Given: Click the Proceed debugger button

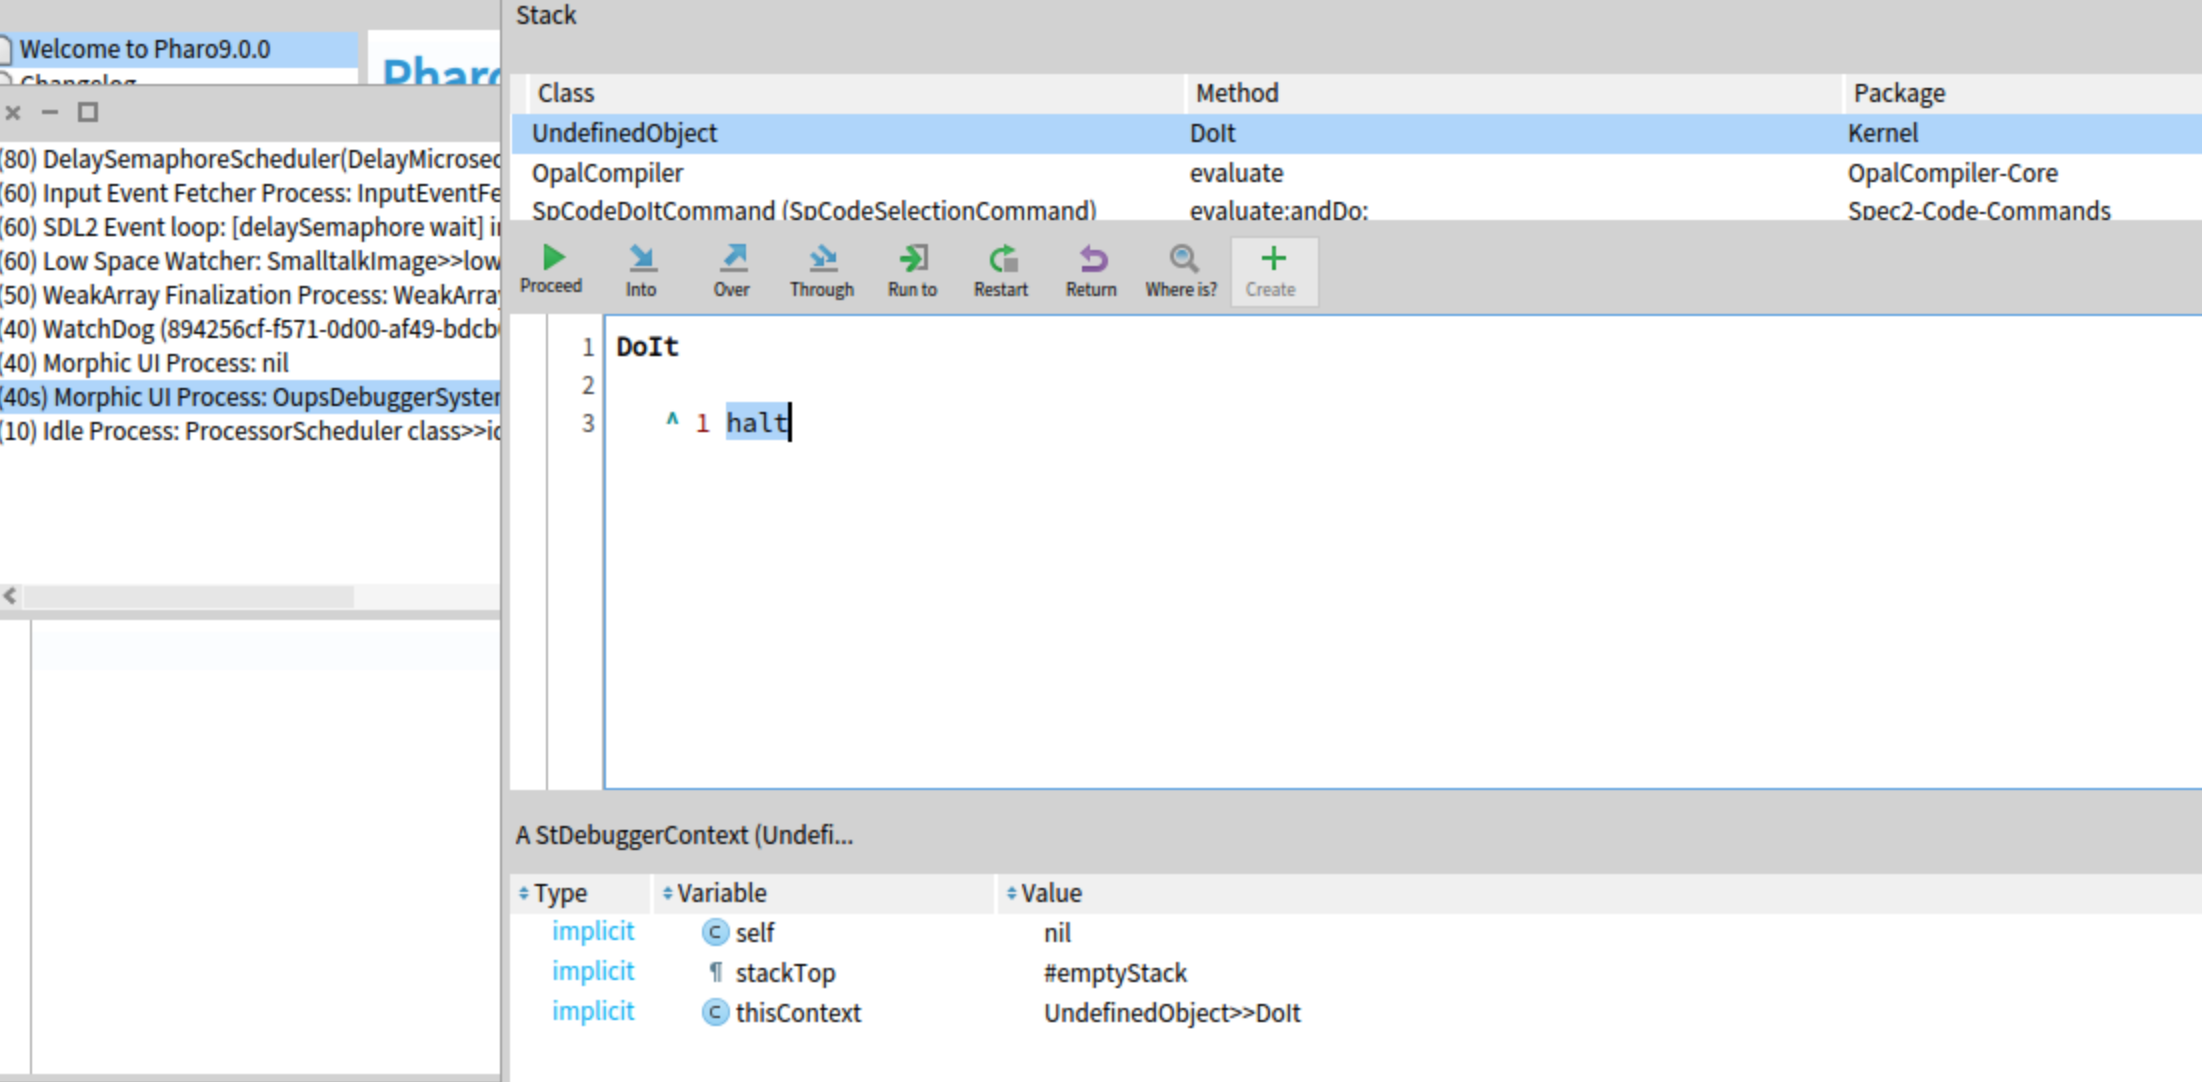Looking at the screenshot, I should [x=553, y=268].
